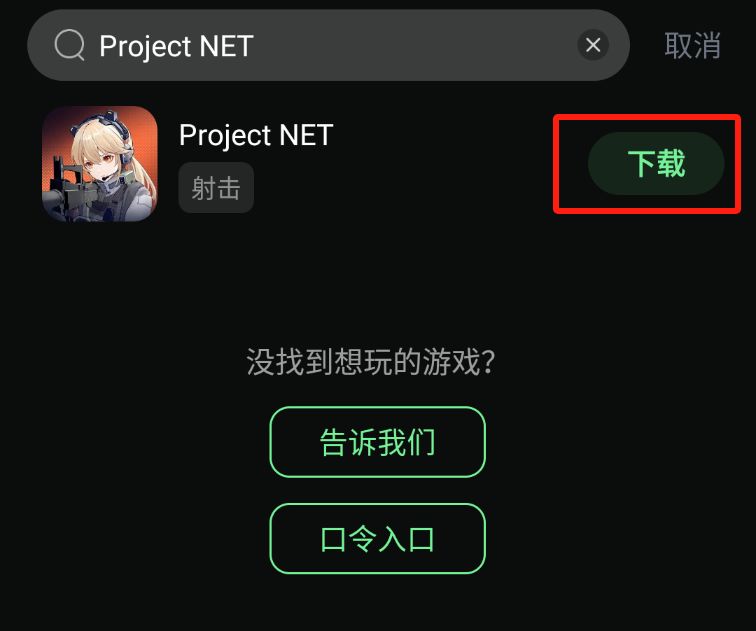756x631 pixels.
Task: Select the 射击 genre tag
Action: click(x=216, y=188)
